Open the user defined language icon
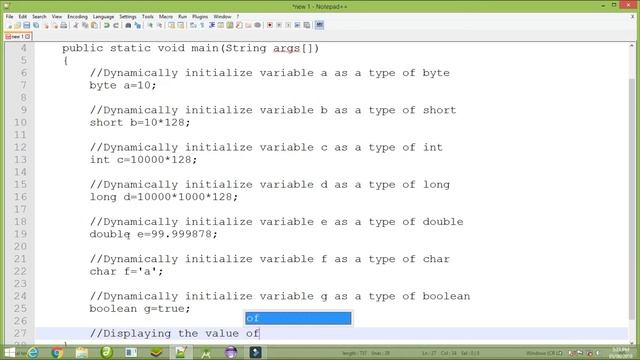 pos(221,25)
